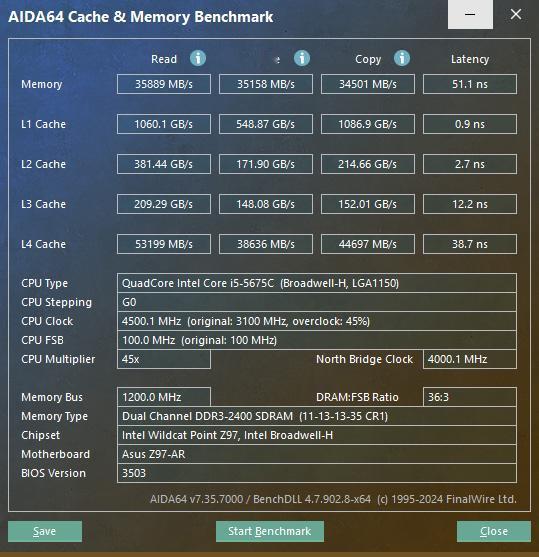Click the L4 Cache row label
Screen dimensions: 539x557
[43, 244]
